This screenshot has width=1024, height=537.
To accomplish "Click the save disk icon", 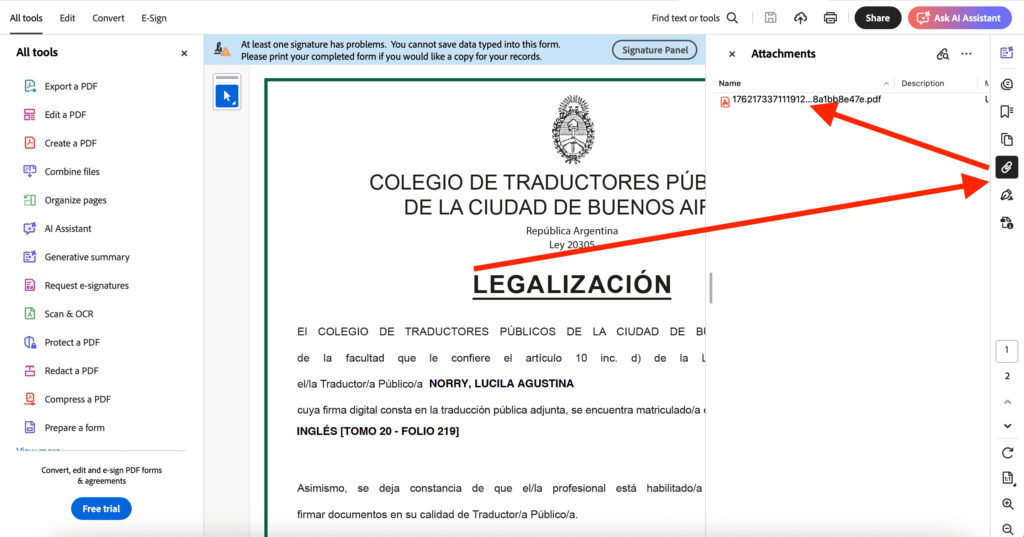I will [771, 18].
